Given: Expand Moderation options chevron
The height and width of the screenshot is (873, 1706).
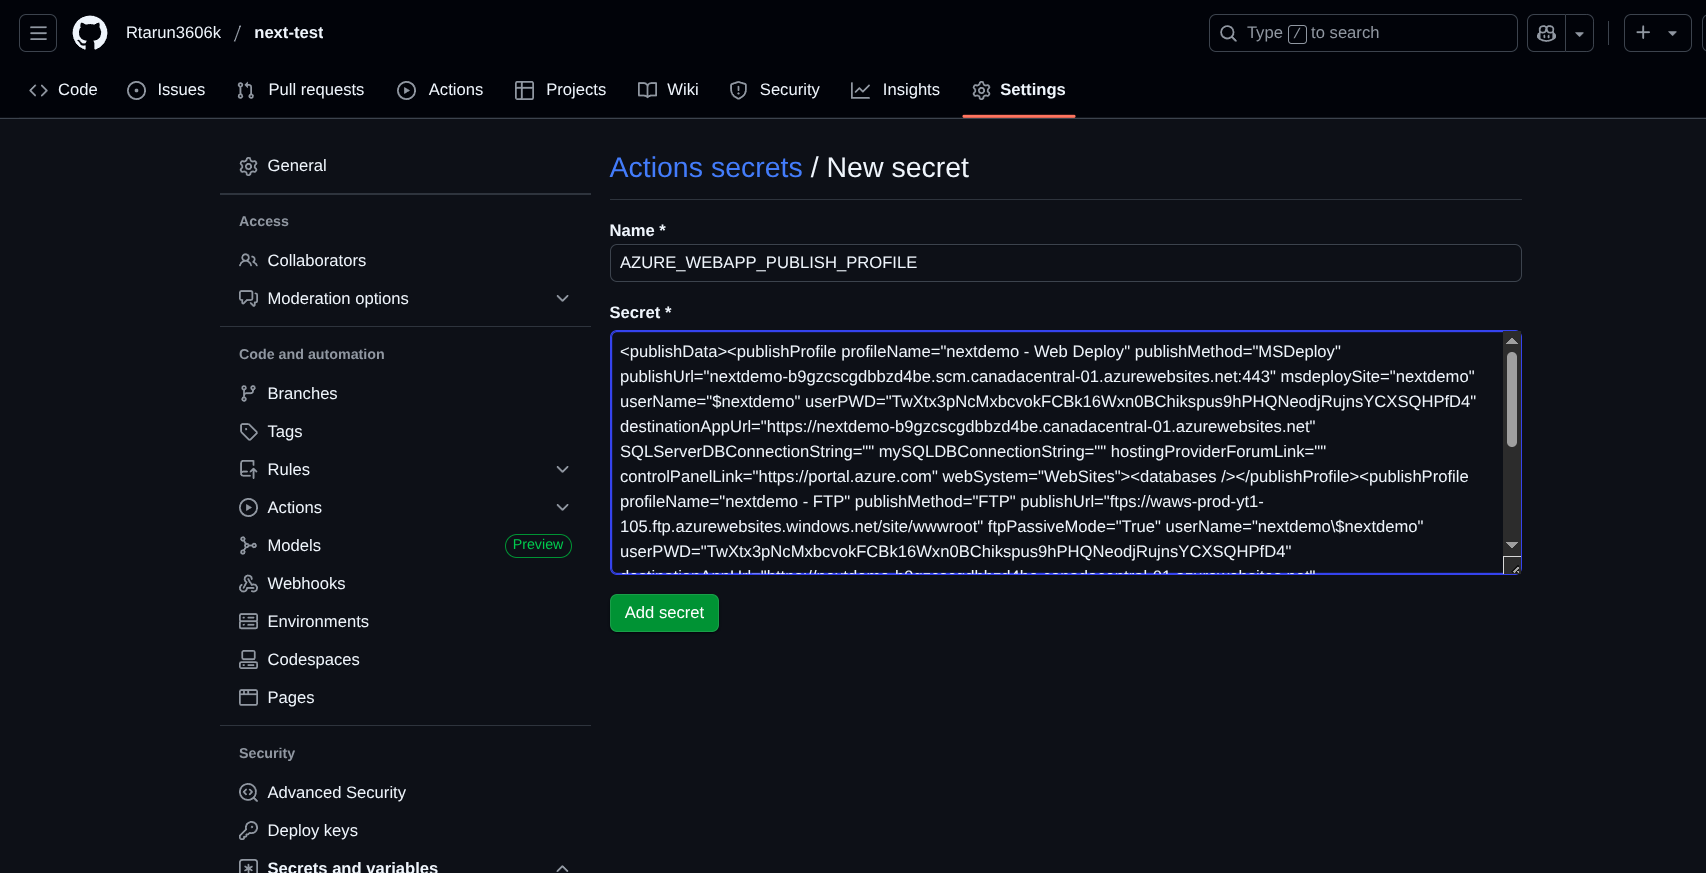Looking at the screenshot, I should [x=563, y=299].
